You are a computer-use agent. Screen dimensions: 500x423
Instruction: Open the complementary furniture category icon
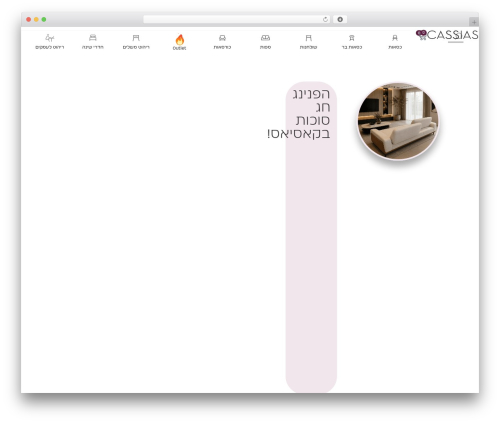[x=136, y=38]
